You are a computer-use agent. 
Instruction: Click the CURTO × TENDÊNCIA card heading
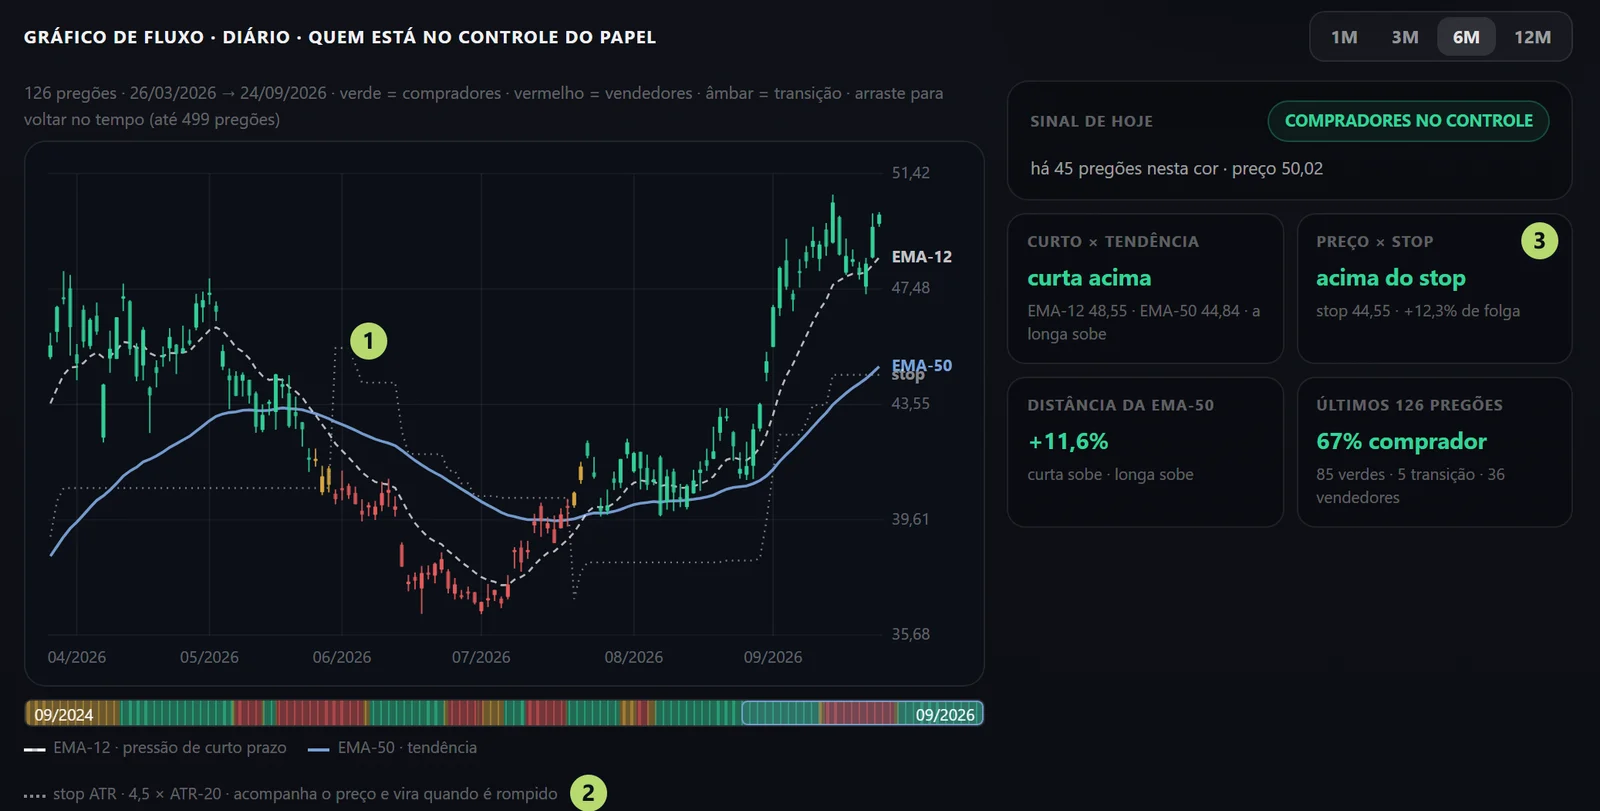(1112, 242)
